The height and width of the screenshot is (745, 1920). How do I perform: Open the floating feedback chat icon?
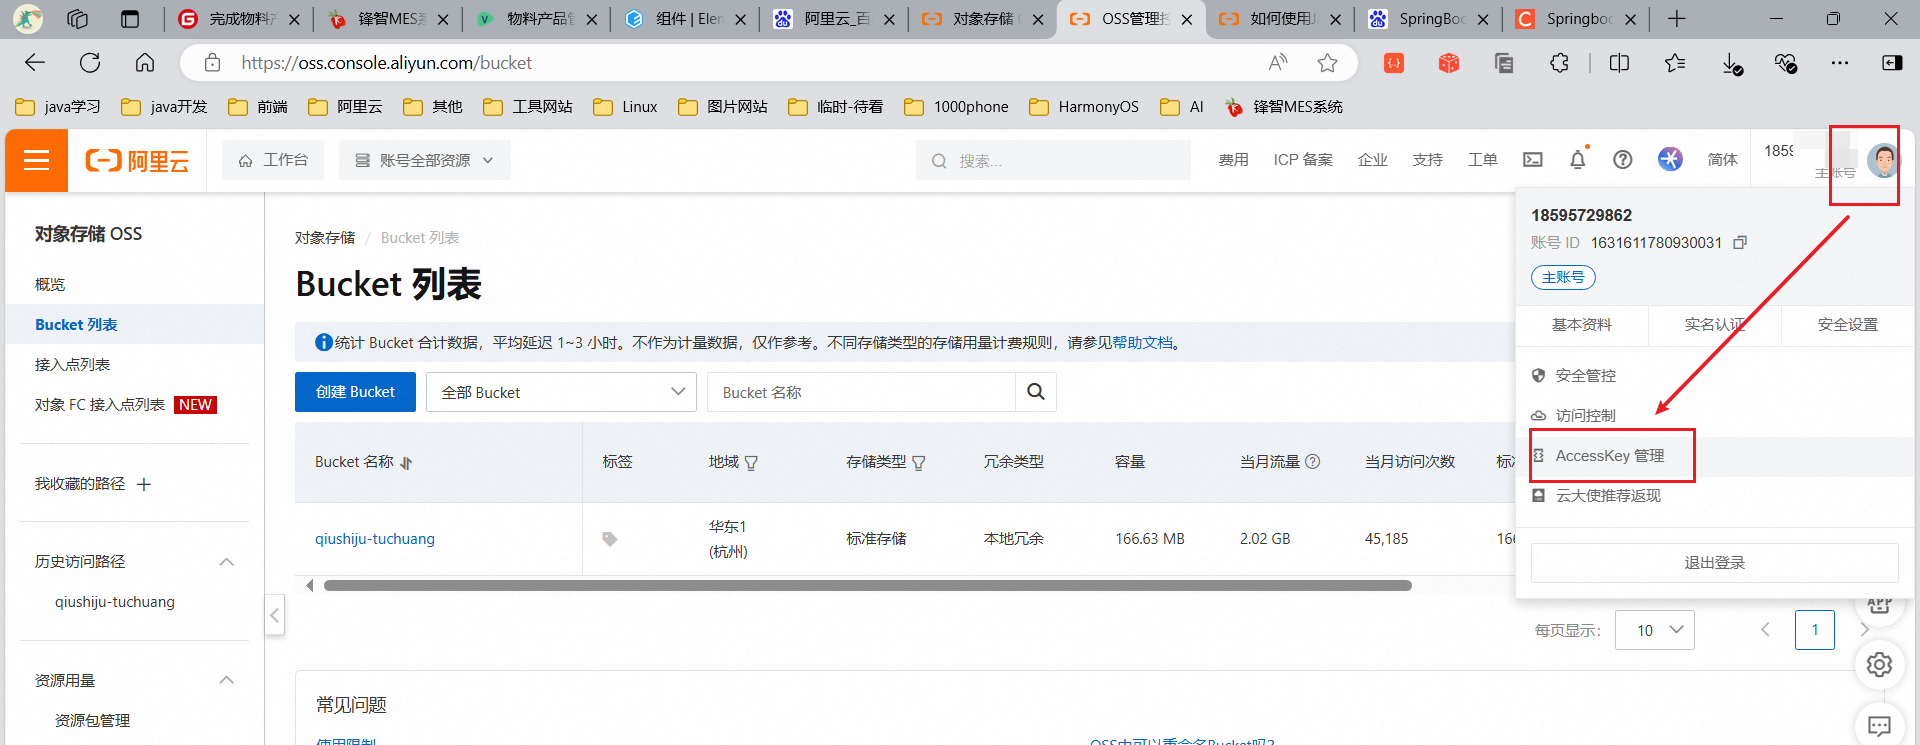[1879, 726]
